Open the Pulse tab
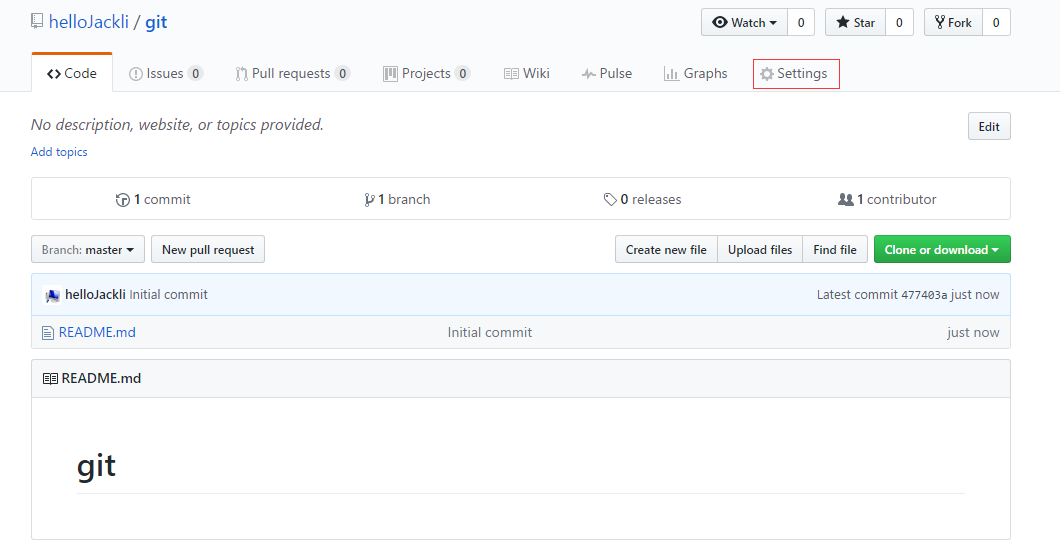Image resolution: width=1060 pixels, height=544 pixels. (x=606, y=74)
